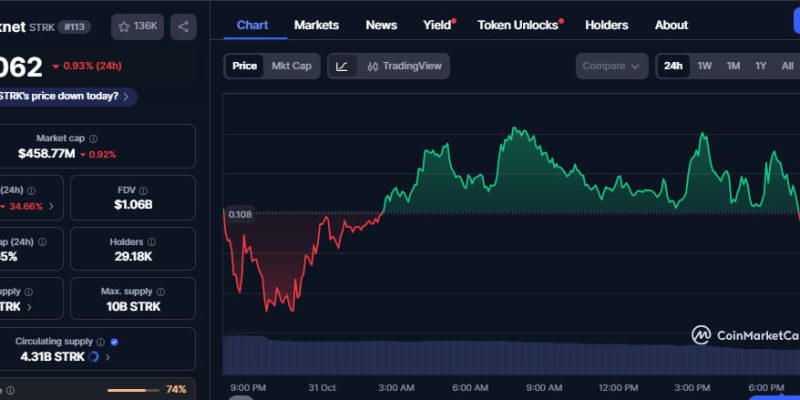Click the 74% supply progress bar
This screenshot has height=400, width=800.
point(126,389)
